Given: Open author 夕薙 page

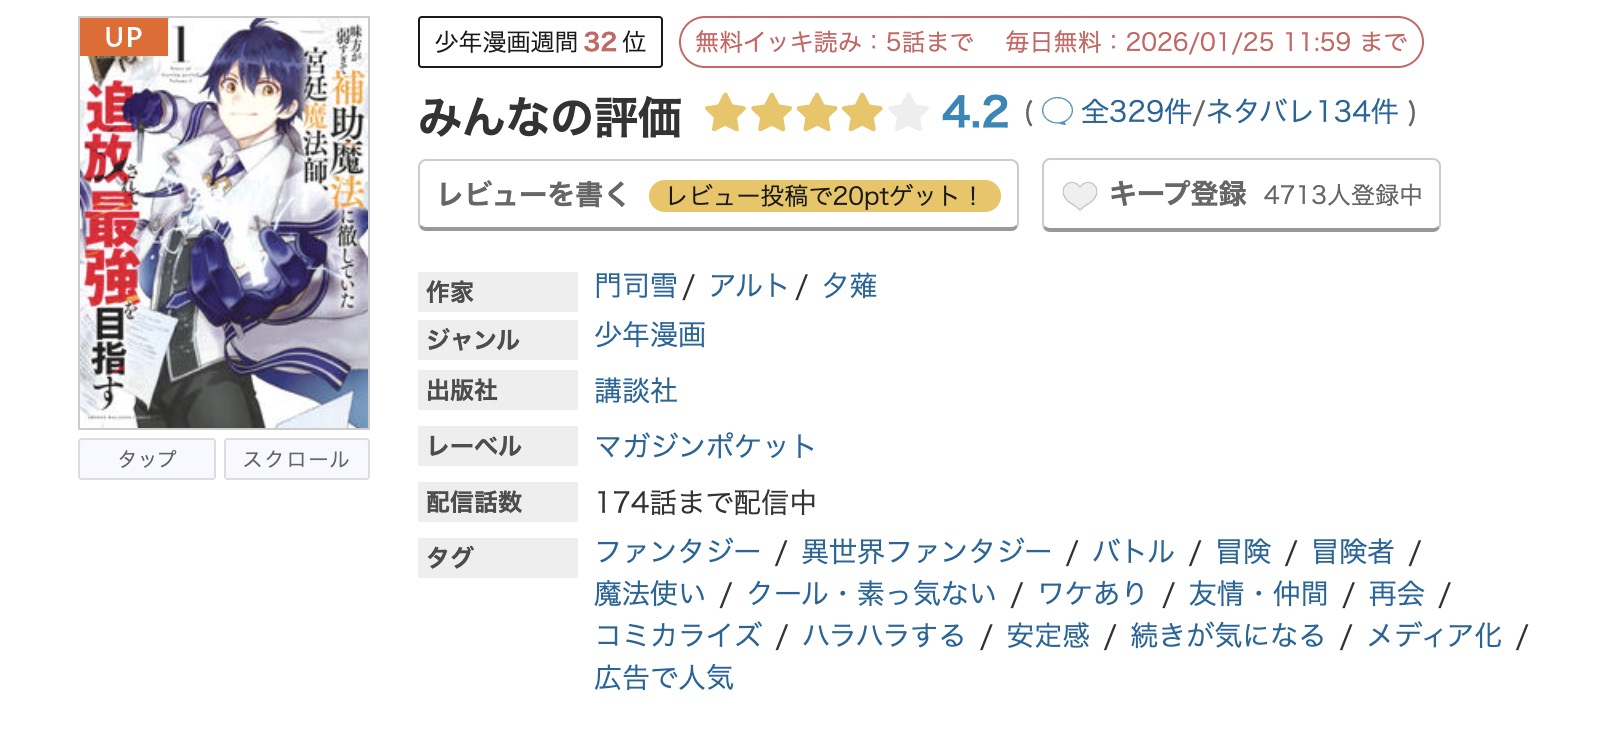Looking at the screenshot, I should pyautogui.click(x=850, y=286).
